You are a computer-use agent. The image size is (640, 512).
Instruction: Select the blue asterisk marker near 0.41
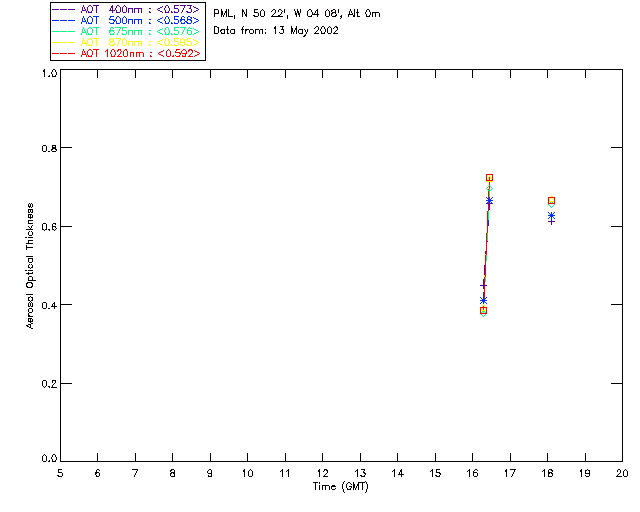(483, 301)
